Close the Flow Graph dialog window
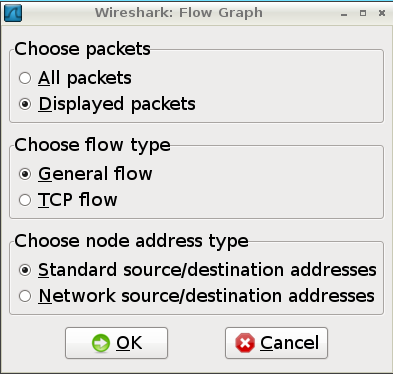This screenshot has height=376, width=393. 382,13
